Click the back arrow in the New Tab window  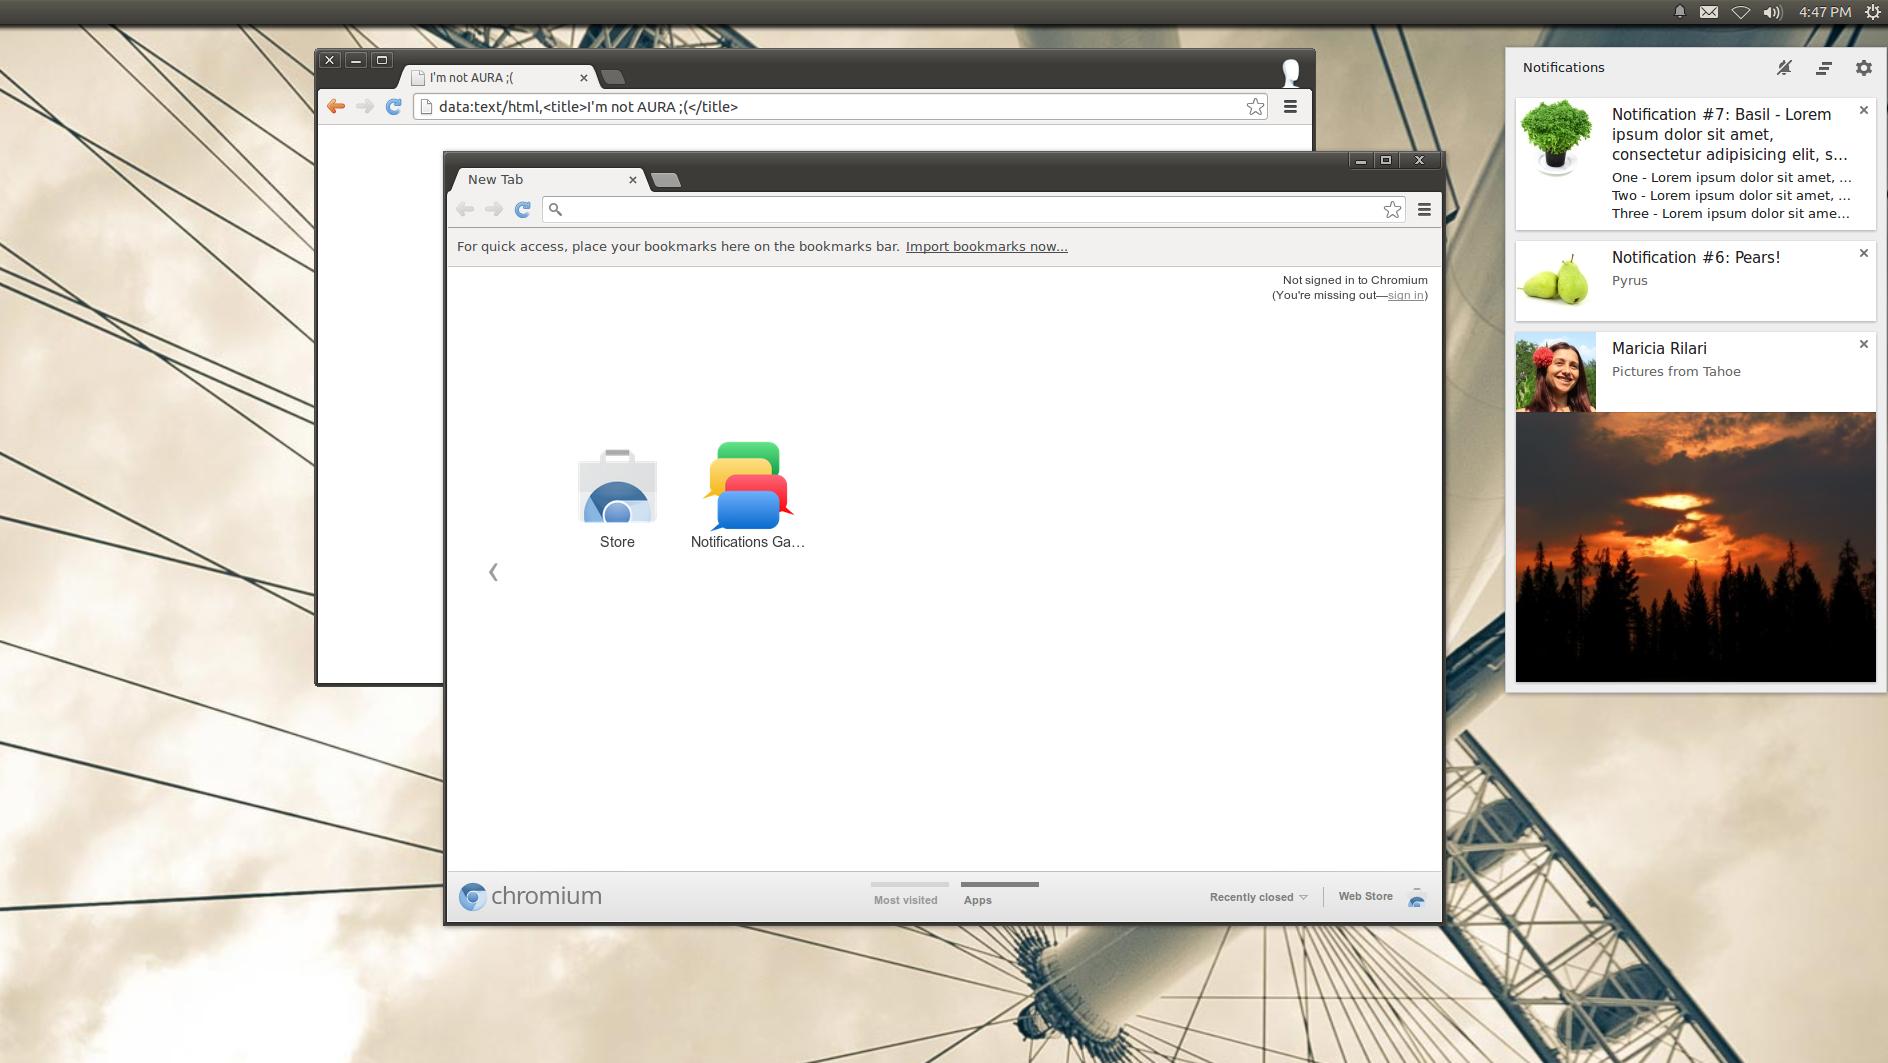(464, 209)
